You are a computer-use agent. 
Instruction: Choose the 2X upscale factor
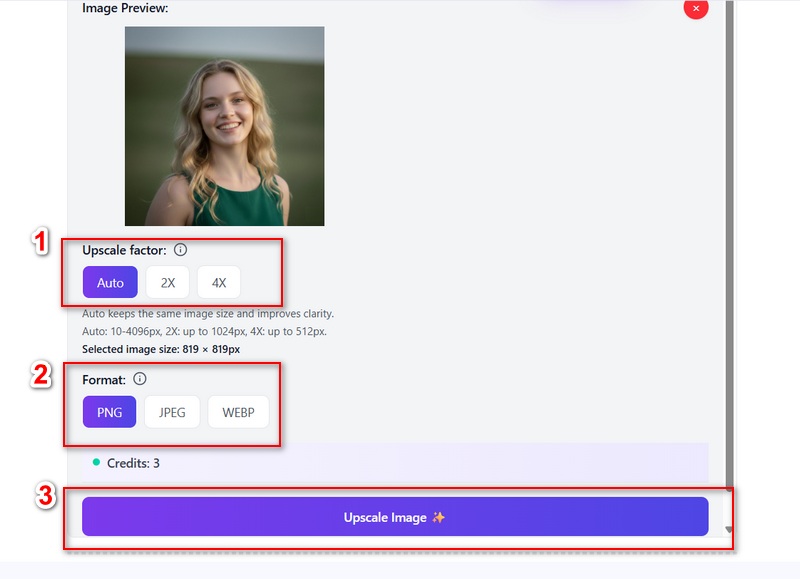(167, 282)
